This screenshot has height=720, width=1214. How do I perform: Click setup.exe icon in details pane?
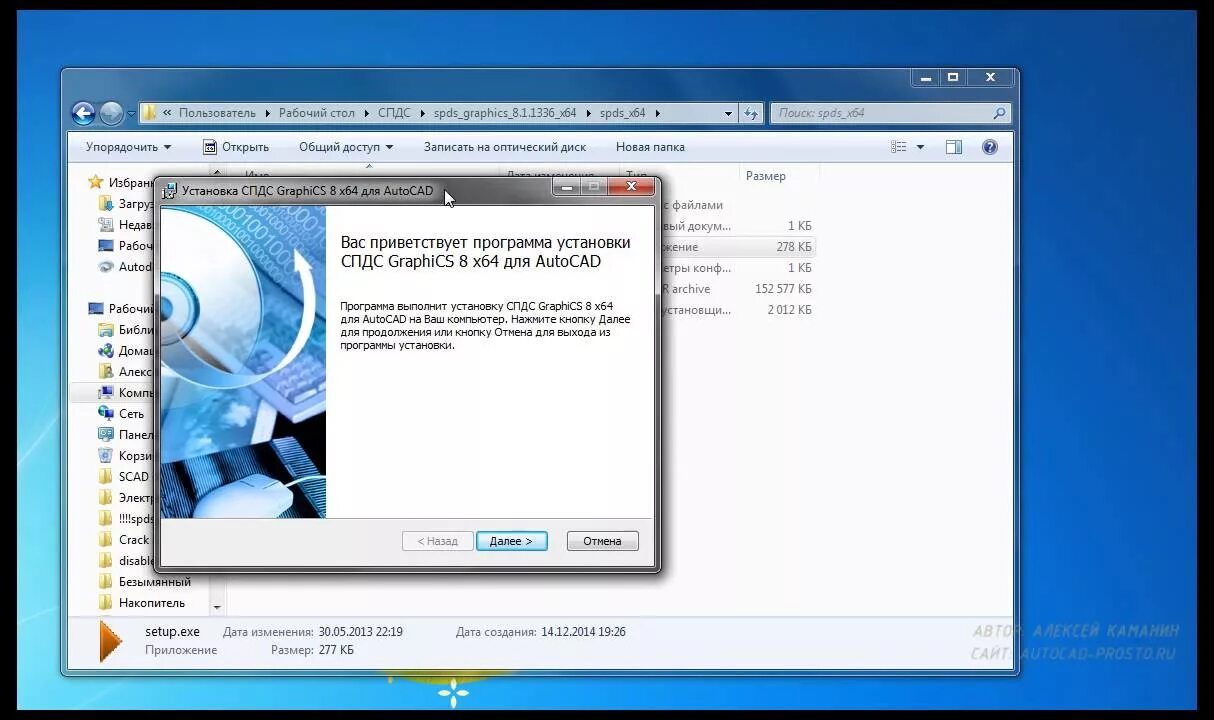[x=110, y=641]
